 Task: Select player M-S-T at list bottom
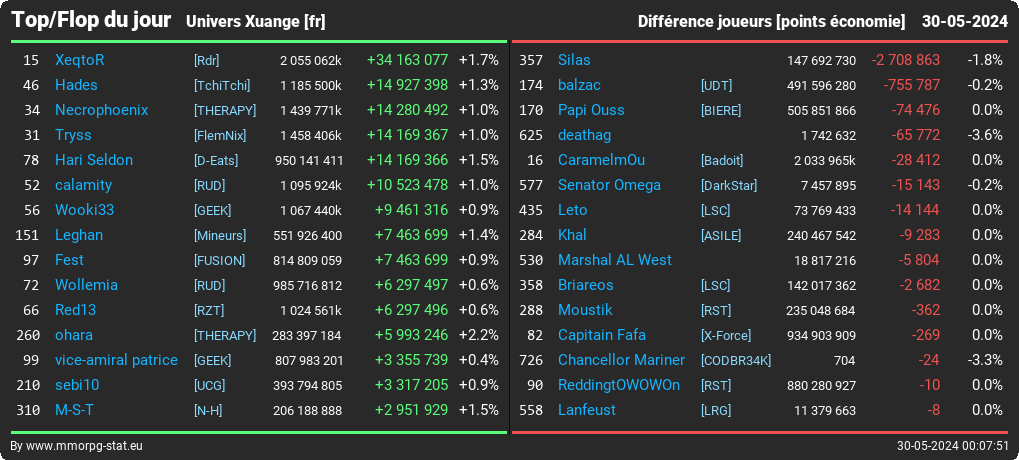tap(75, 410)
